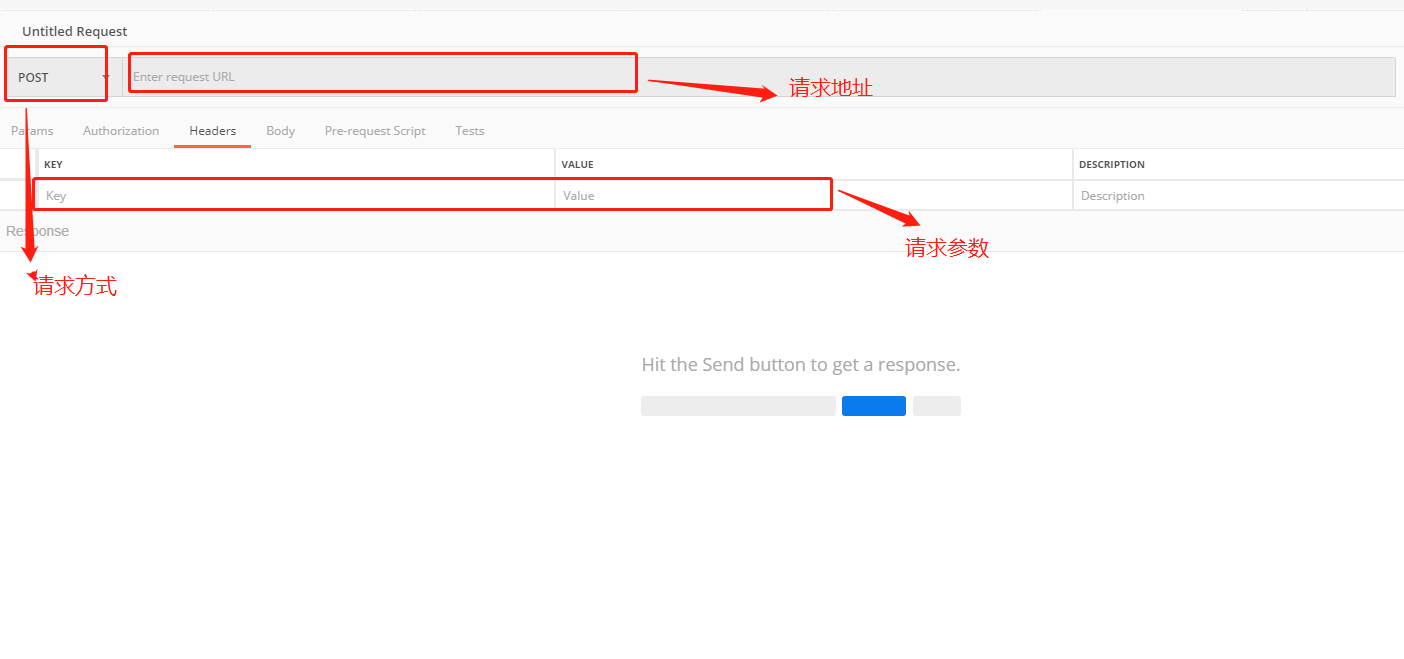Click the 'Hit the Send button' message

click(801, 365)
